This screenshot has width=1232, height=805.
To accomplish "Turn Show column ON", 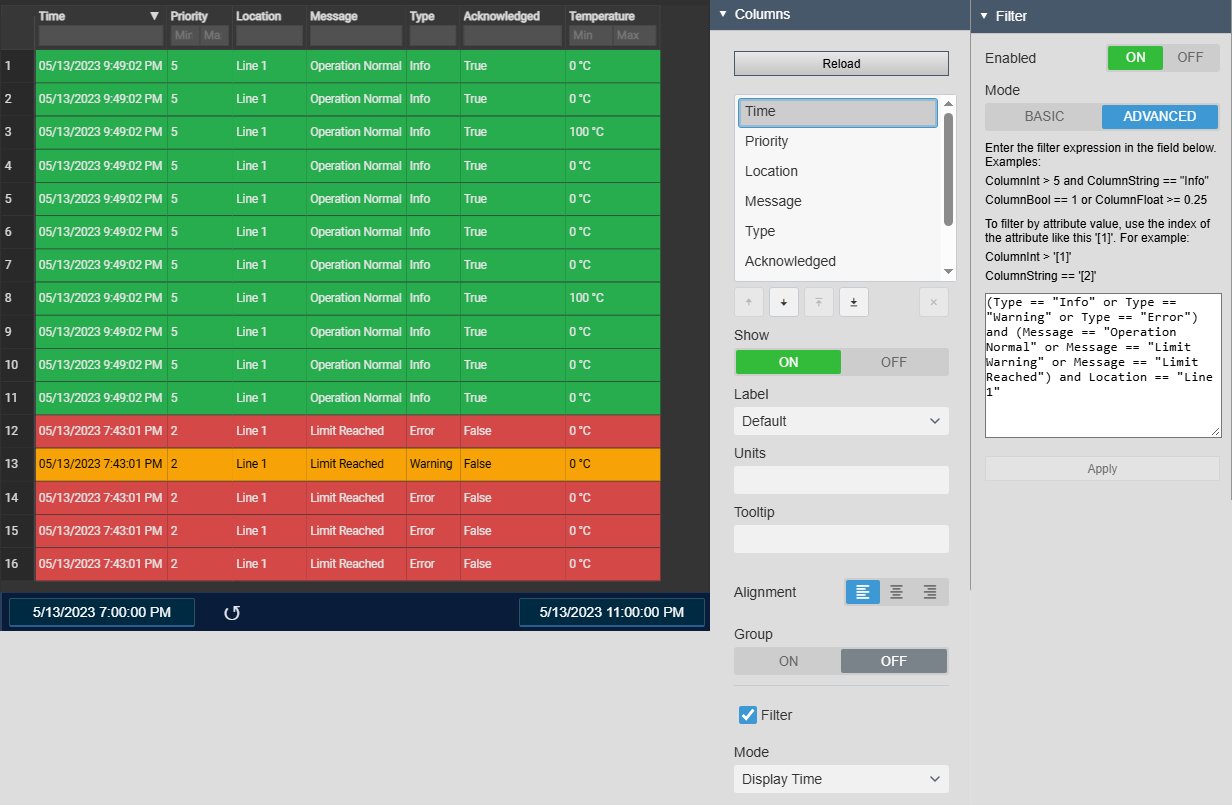I will 788,362.
